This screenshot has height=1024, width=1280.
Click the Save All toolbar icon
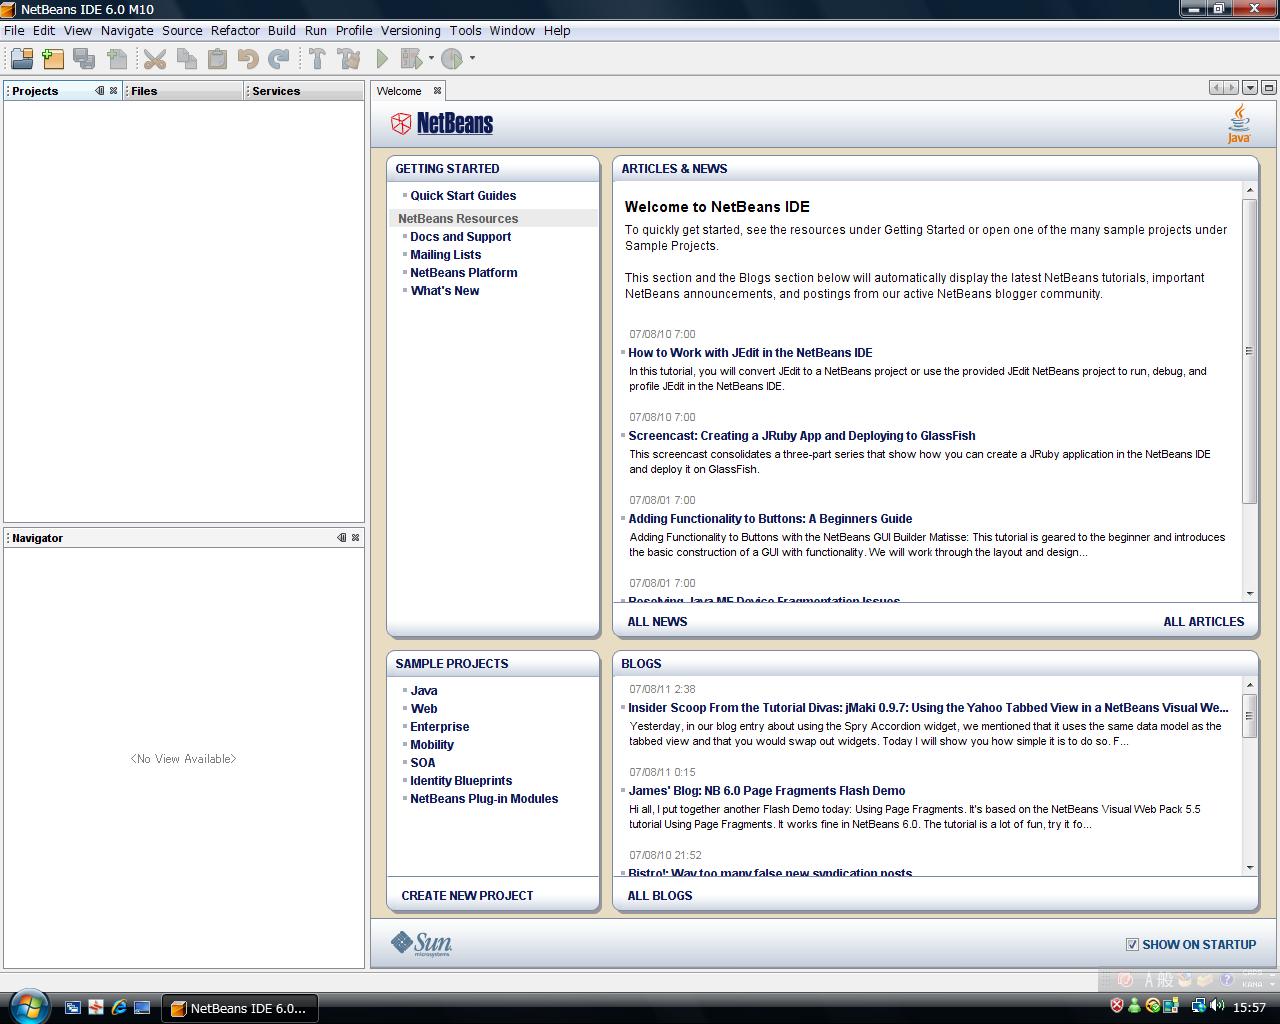(x=85, y=59)
